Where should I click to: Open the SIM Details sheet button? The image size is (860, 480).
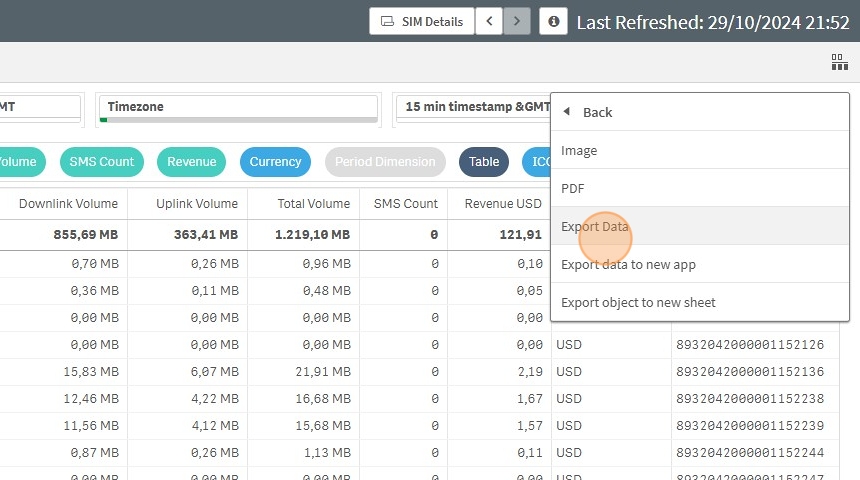[422, 21]
